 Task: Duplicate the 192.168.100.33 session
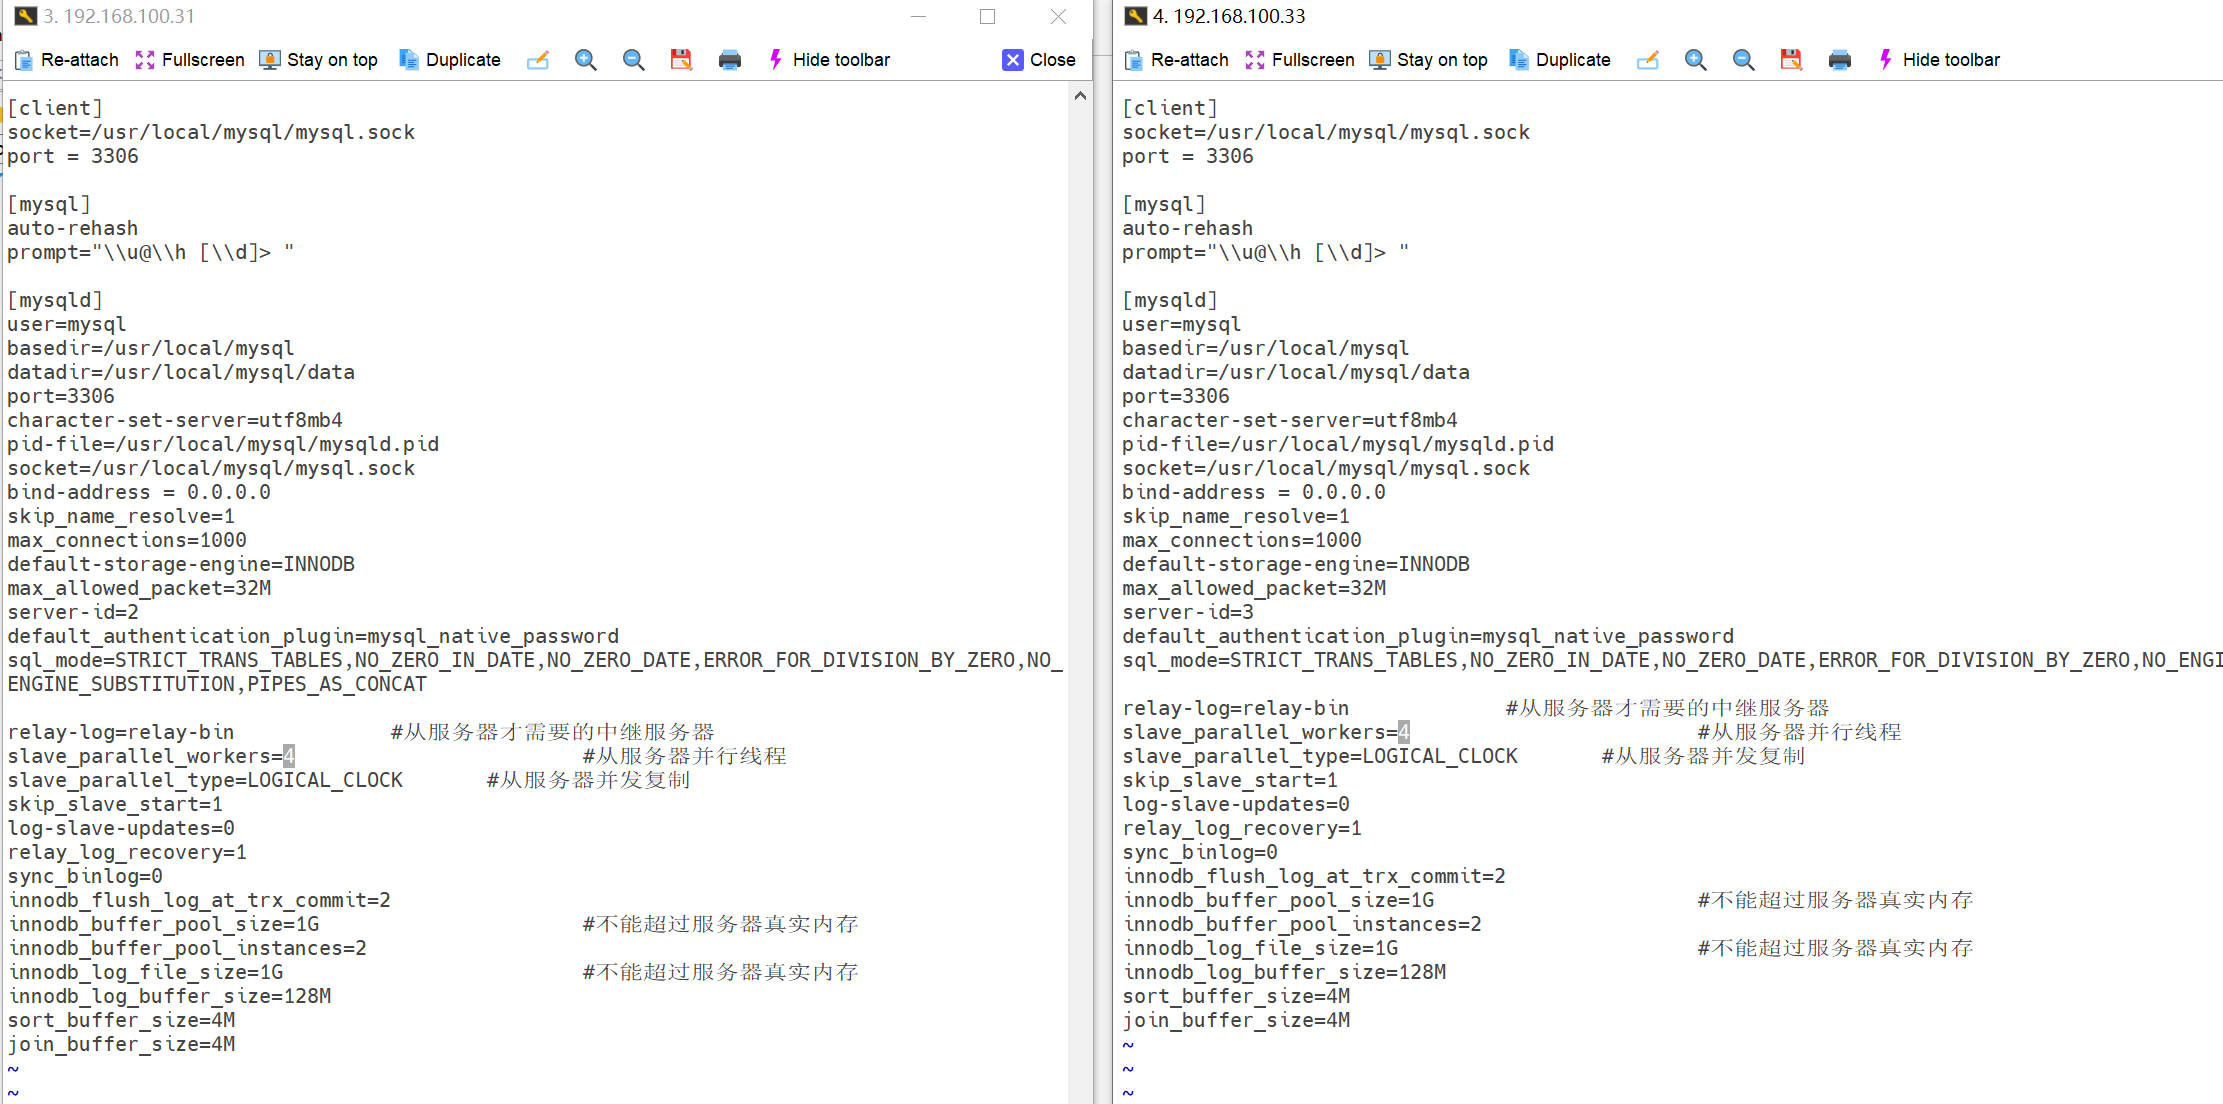(1560, 60)
